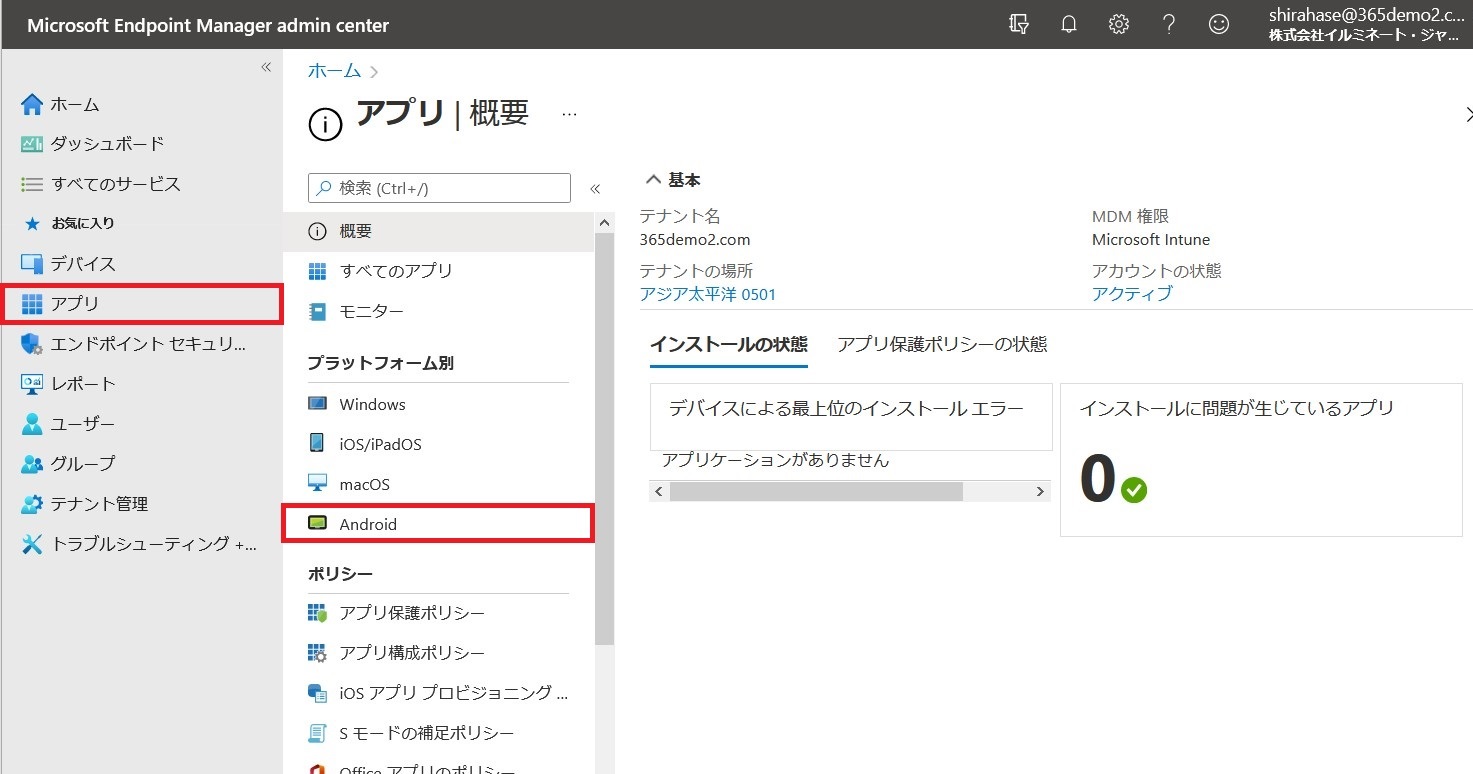Switch to インストールの状態 tab
The image size is (1473, 774).
[x=728, y=344]
